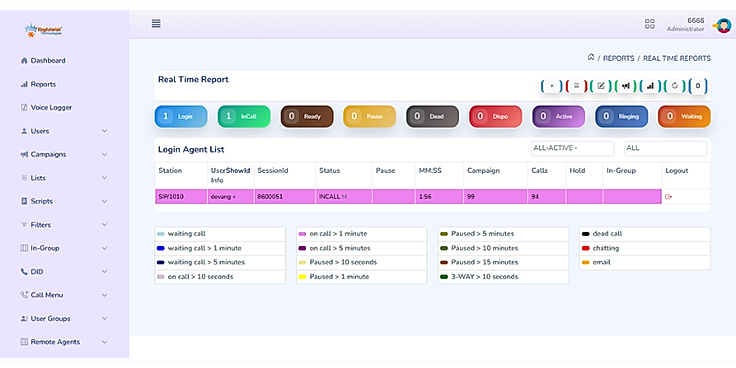Expand the Campaigns submenu chevron
Image resolution: width=736 pixels, height=368 pixels.
tap(104, 154)
